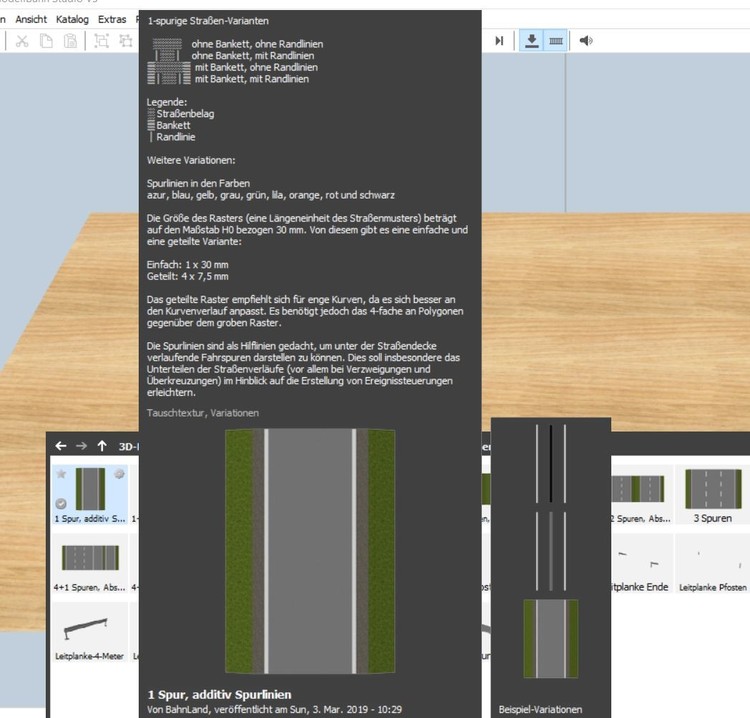Select the 'Leitplanke-4-Meter' catalog item

point(89,631)
